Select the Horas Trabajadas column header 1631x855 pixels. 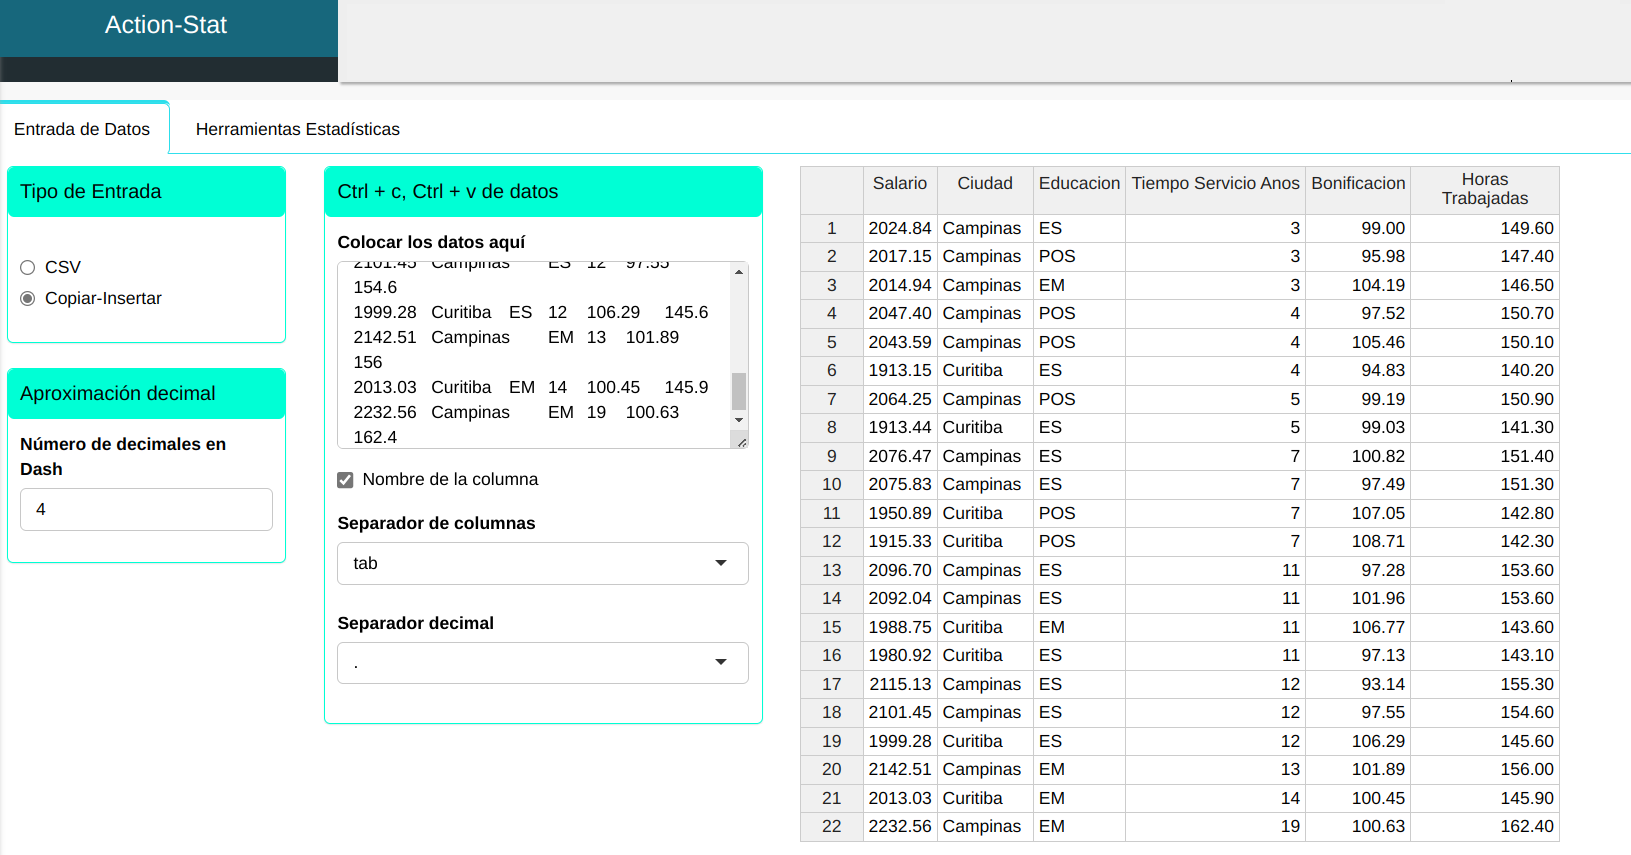(1484, 189)
